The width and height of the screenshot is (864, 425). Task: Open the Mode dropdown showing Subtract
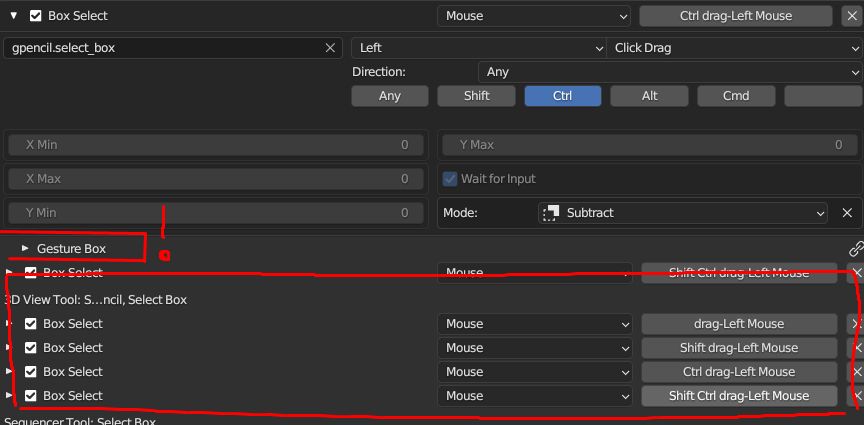(682, 213)
